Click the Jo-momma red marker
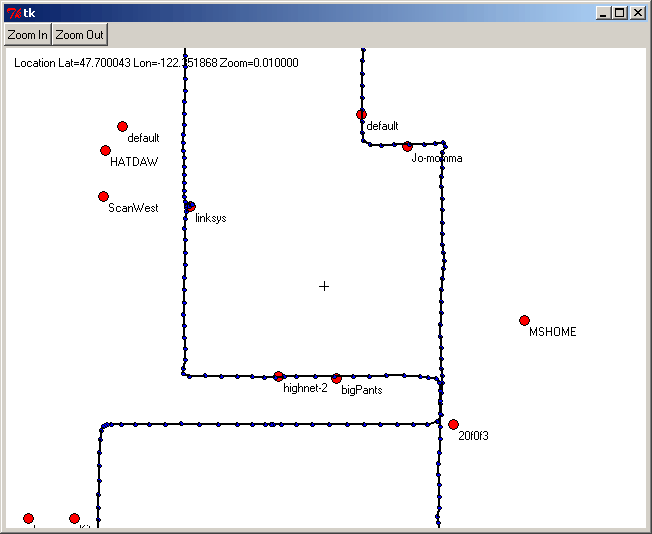This screenshot has width=652, height=534. (x=407, y=147)
